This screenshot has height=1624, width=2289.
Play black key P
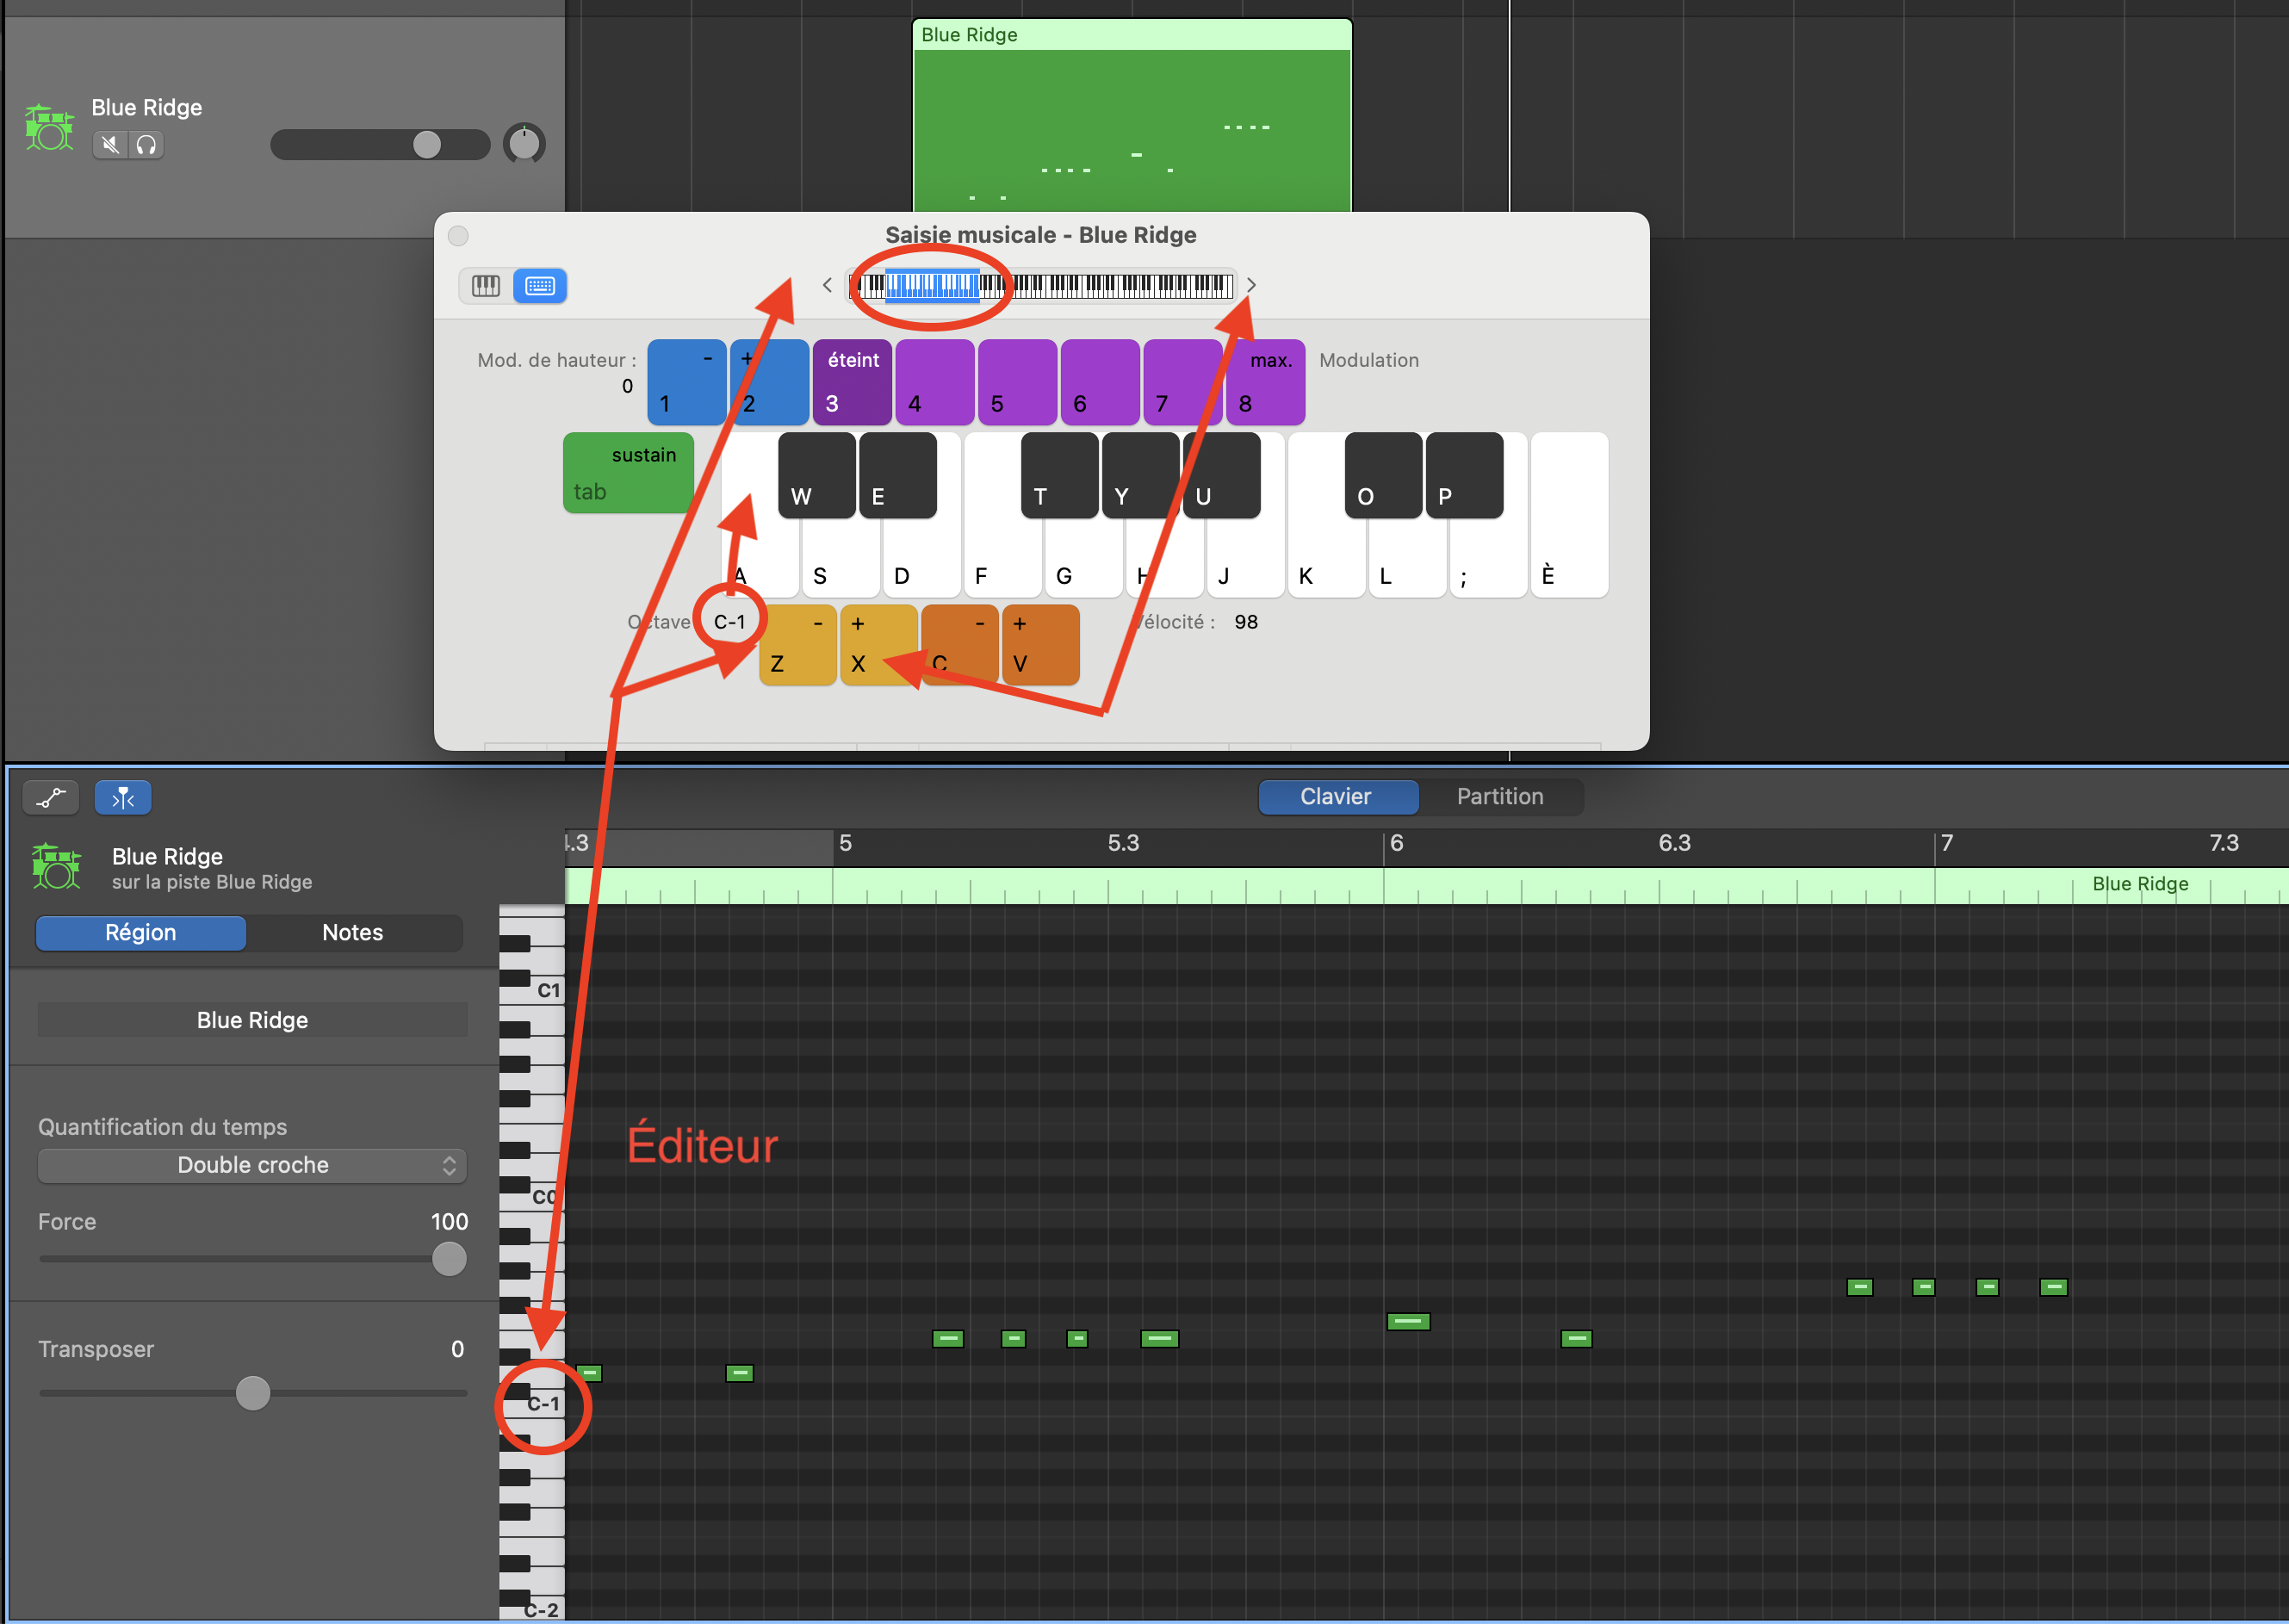click(1465, 475)
